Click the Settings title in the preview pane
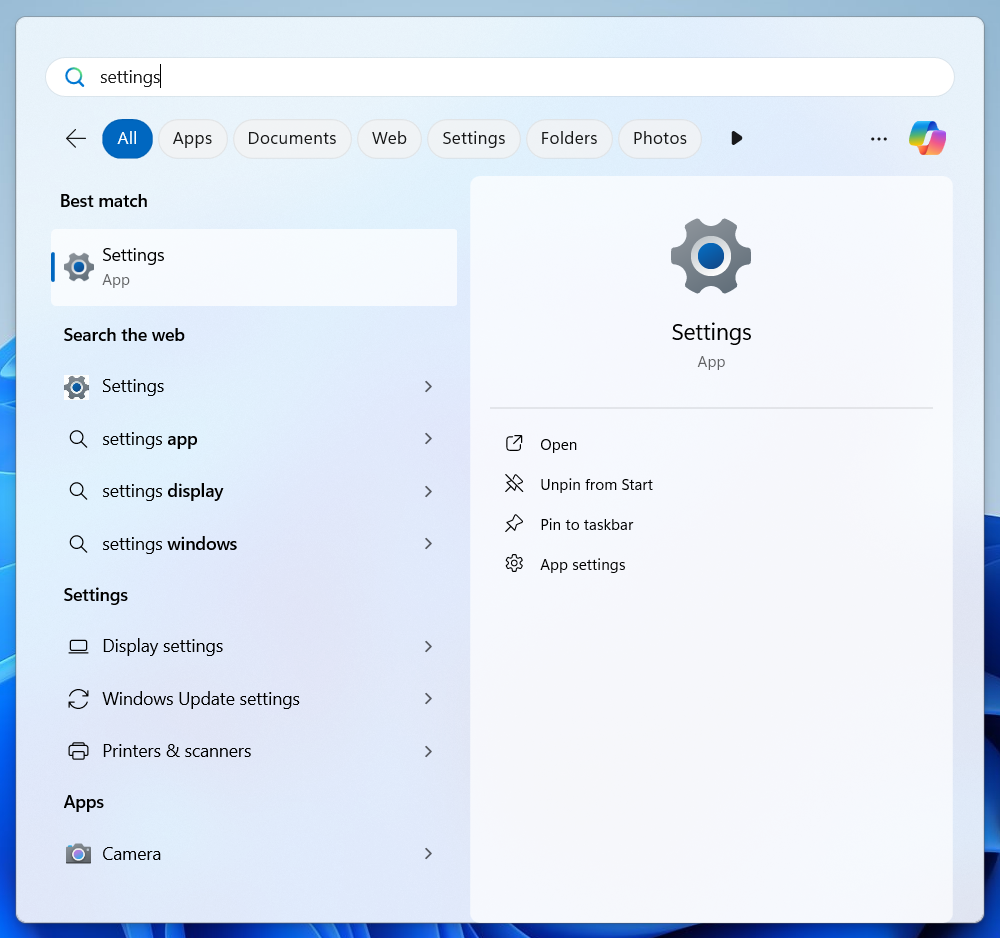This screenshot has height=938, width=1000. [711, 332]
